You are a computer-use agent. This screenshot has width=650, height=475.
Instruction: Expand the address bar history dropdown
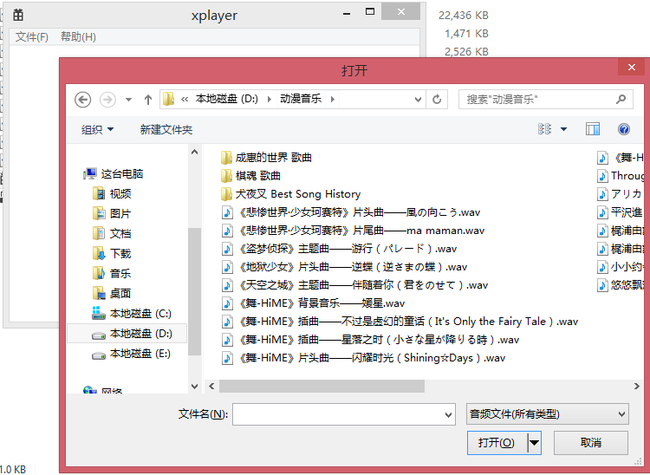point(418,99)
